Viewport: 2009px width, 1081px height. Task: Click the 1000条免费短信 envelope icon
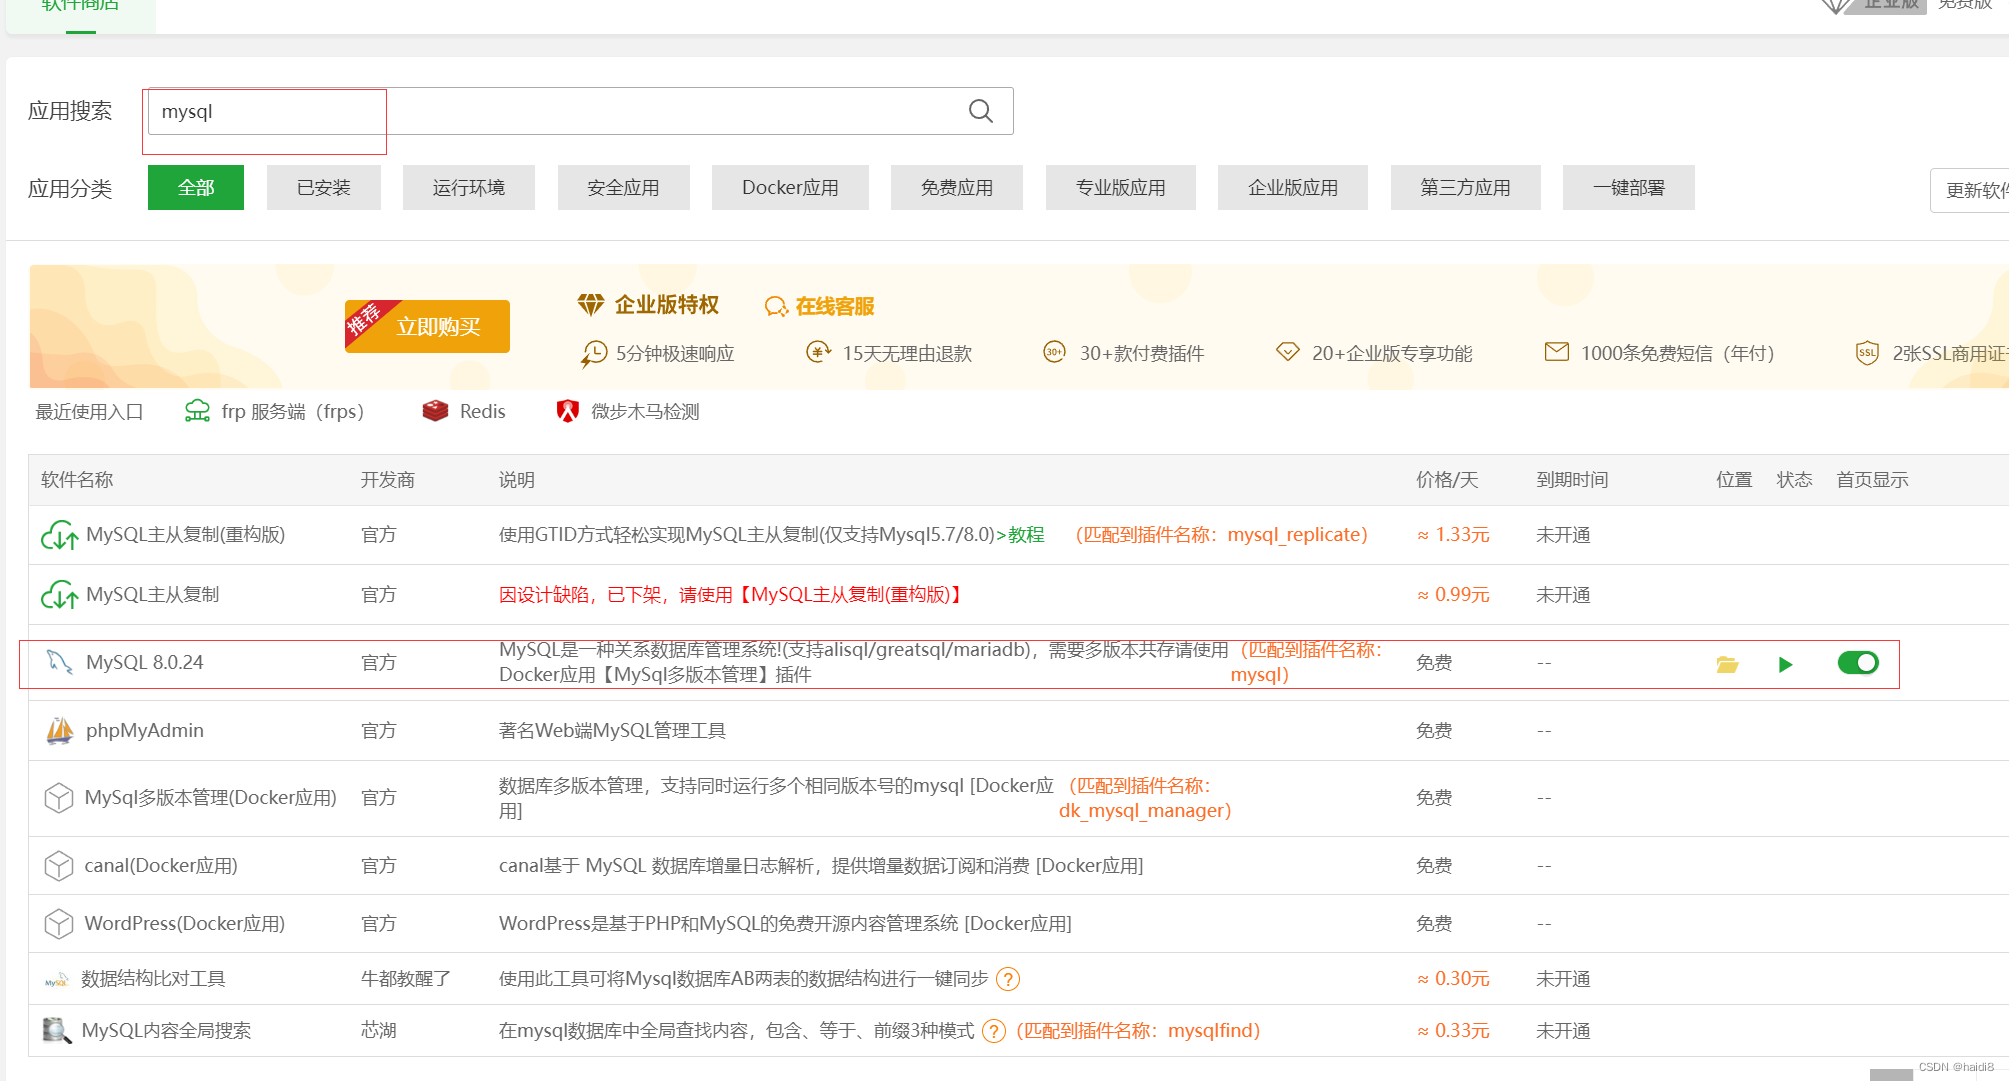(x=1557, y=352)
